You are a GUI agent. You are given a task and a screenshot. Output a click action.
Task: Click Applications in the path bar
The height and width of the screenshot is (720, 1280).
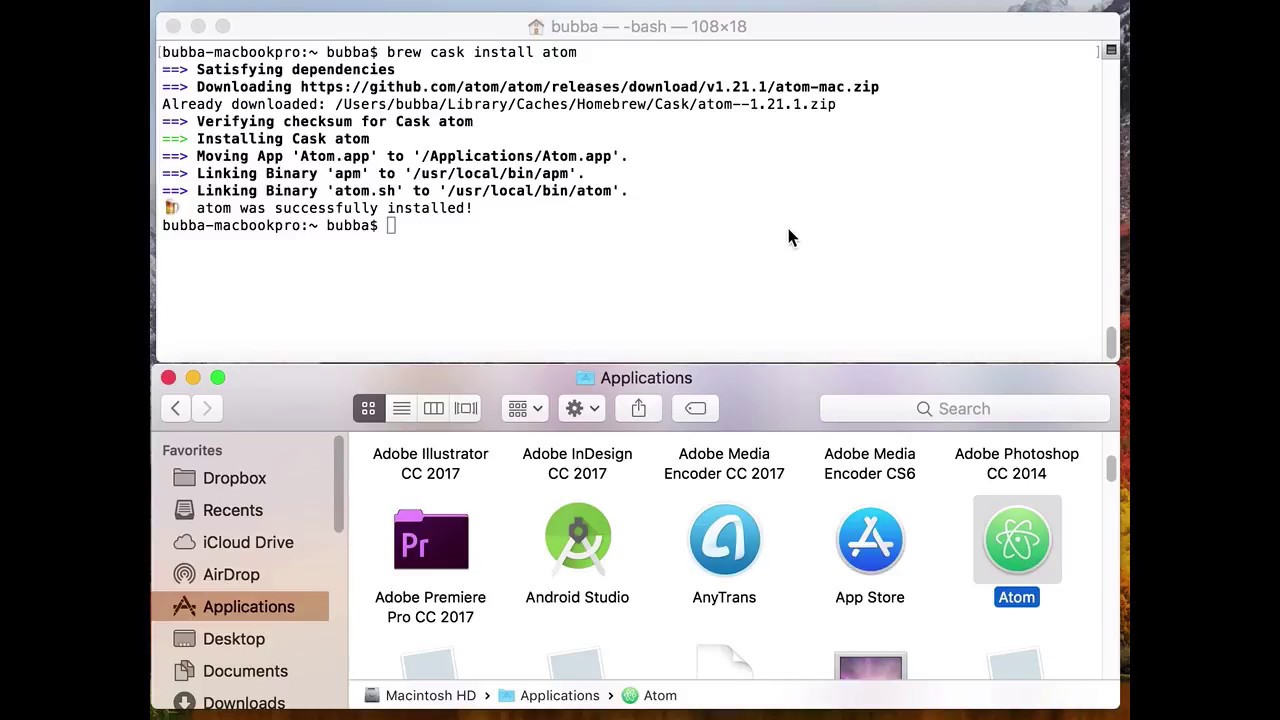(x=549, y=695)
